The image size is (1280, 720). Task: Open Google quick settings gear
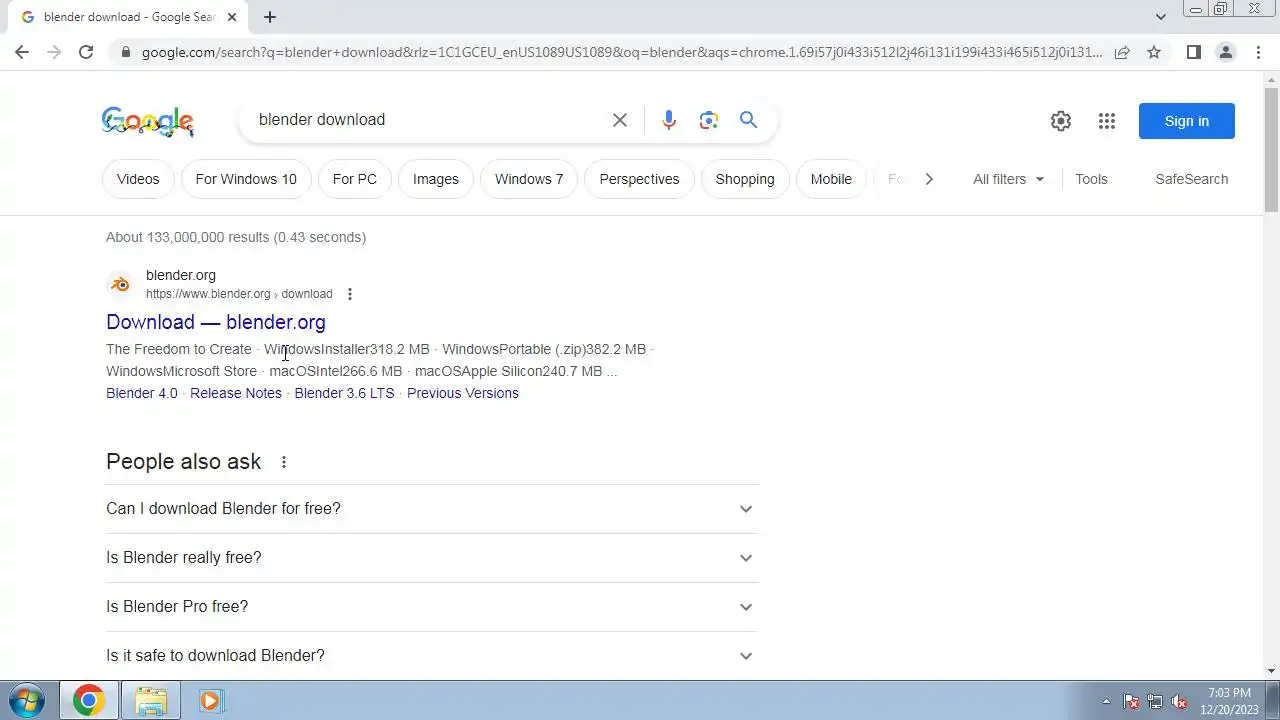[1061, 121]
